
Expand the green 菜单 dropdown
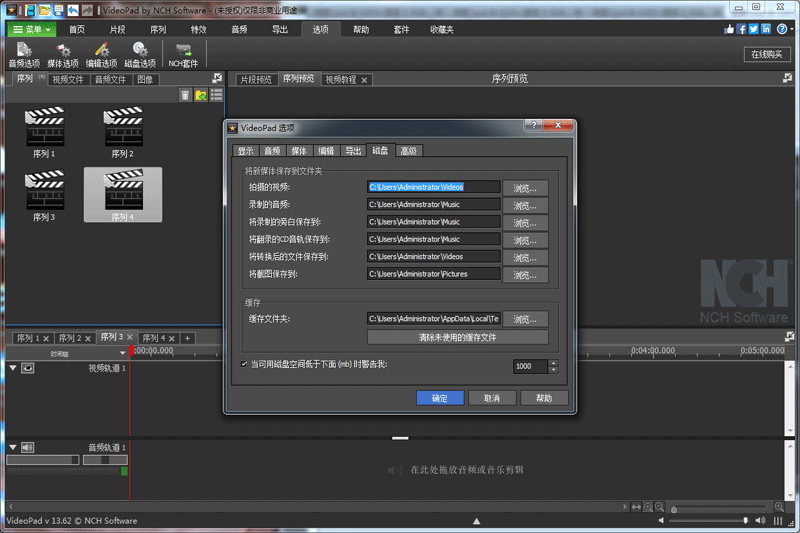pyautogui.click(x=35, y=29)
